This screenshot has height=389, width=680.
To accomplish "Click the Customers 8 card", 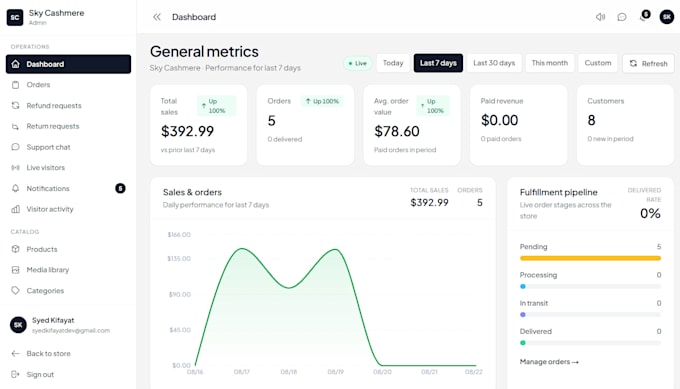I will [x=625, y=125].
